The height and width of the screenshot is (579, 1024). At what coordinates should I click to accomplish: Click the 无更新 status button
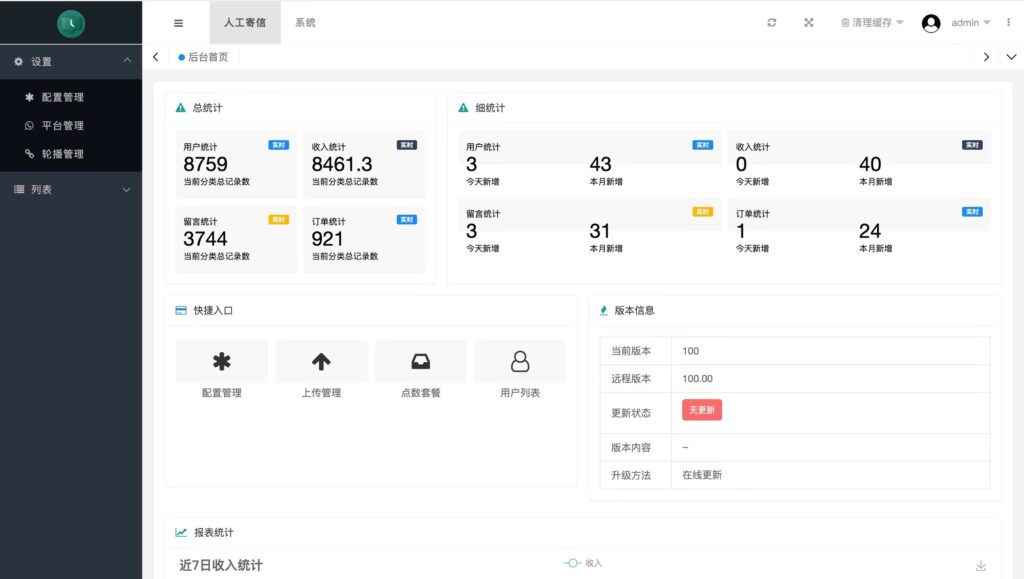(x=701, y=410)
